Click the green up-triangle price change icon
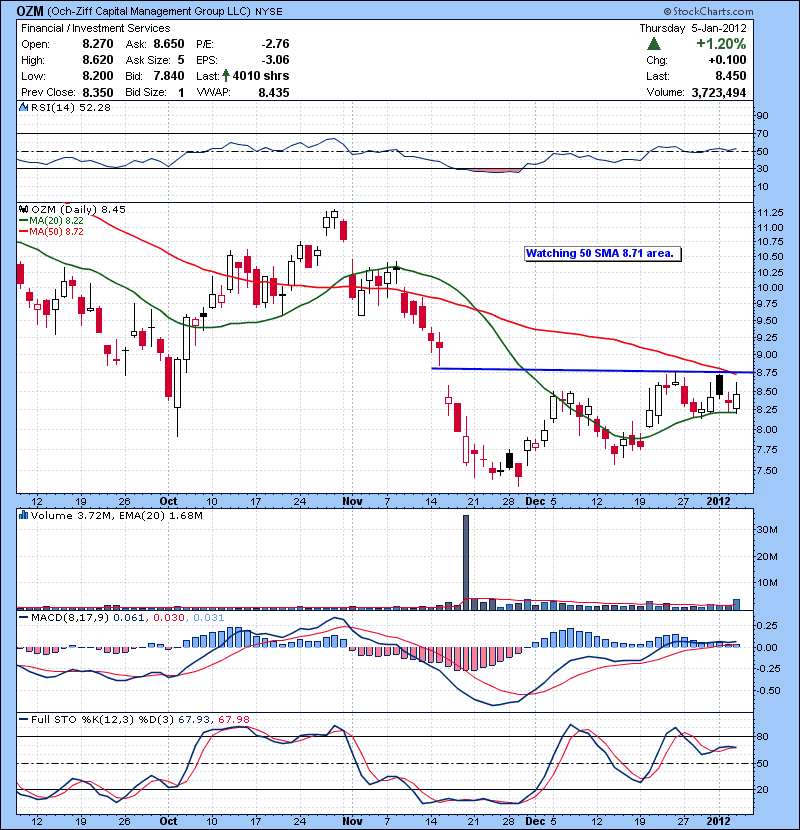Viewport: 800px width, 830px height. coord(653,44)
